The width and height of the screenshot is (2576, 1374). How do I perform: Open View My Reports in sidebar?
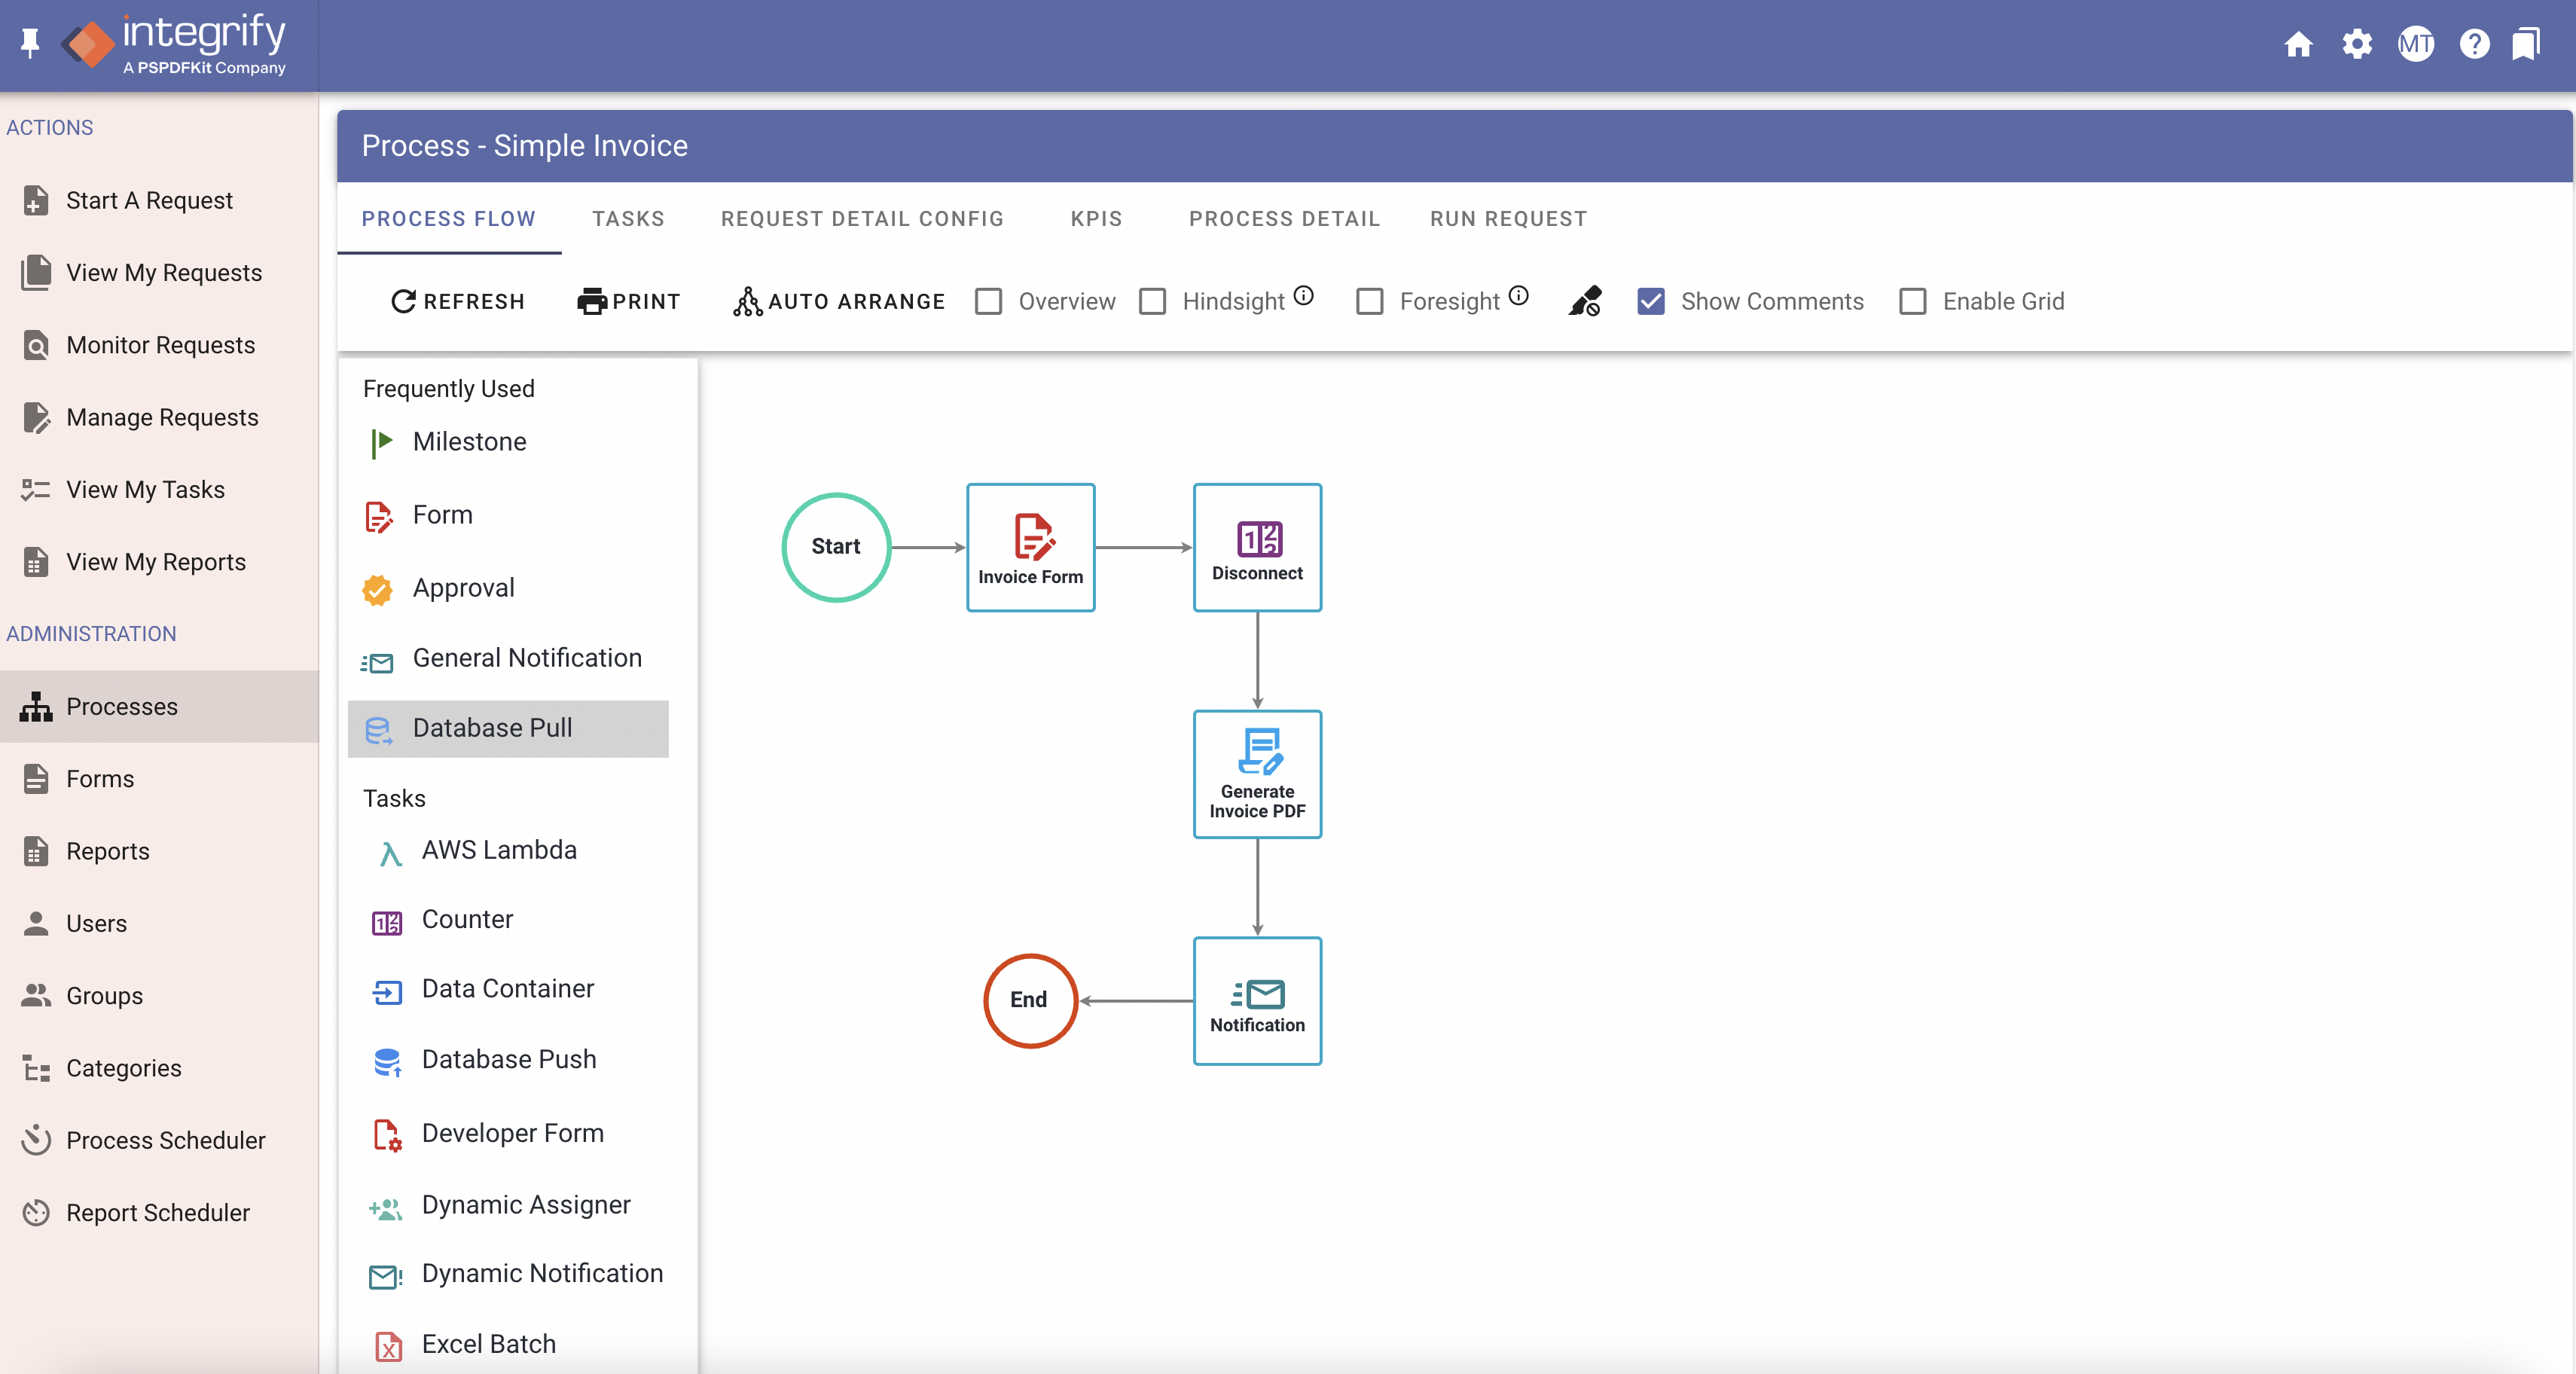159,563
